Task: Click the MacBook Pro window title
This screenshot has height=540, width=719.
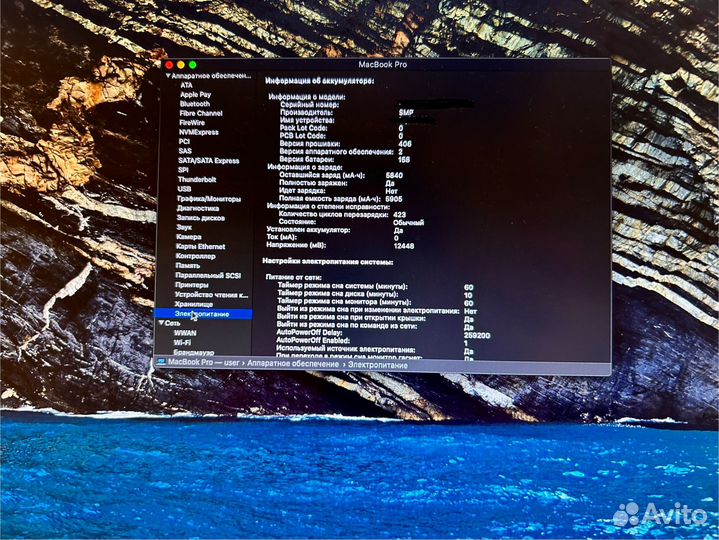Action: (382, 65)
